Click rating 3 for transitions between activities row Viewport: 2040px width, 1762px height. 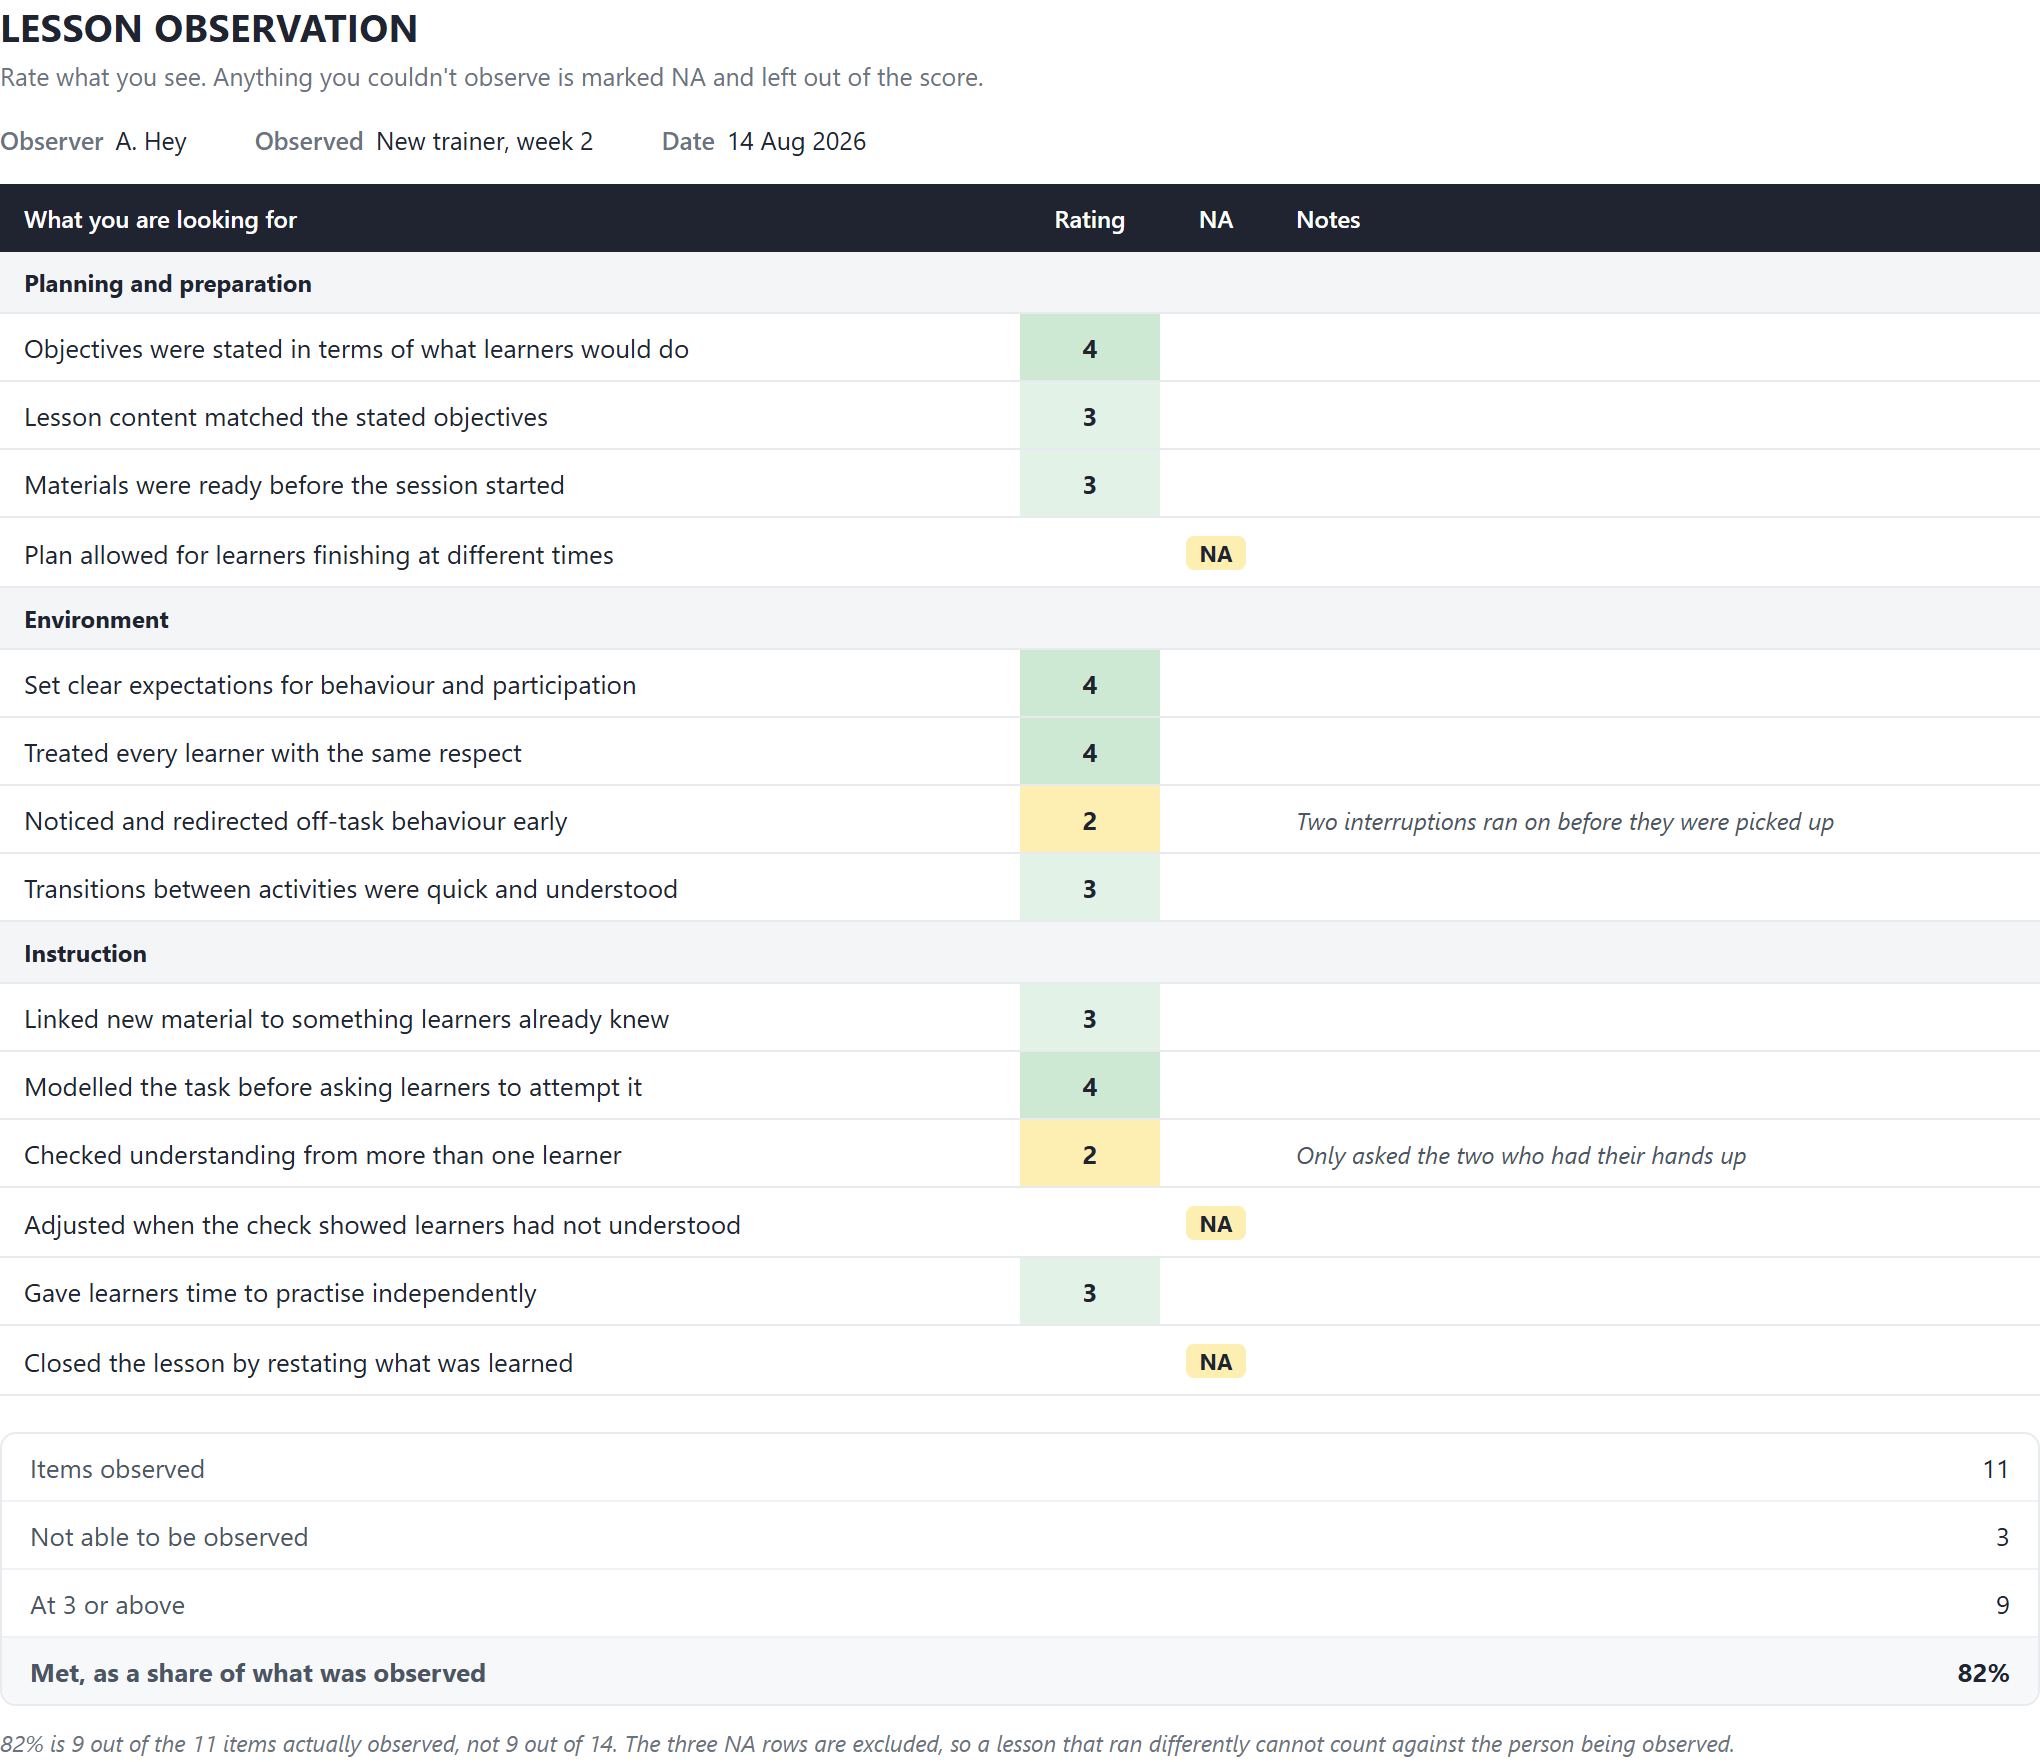(x=1089, y=888)
